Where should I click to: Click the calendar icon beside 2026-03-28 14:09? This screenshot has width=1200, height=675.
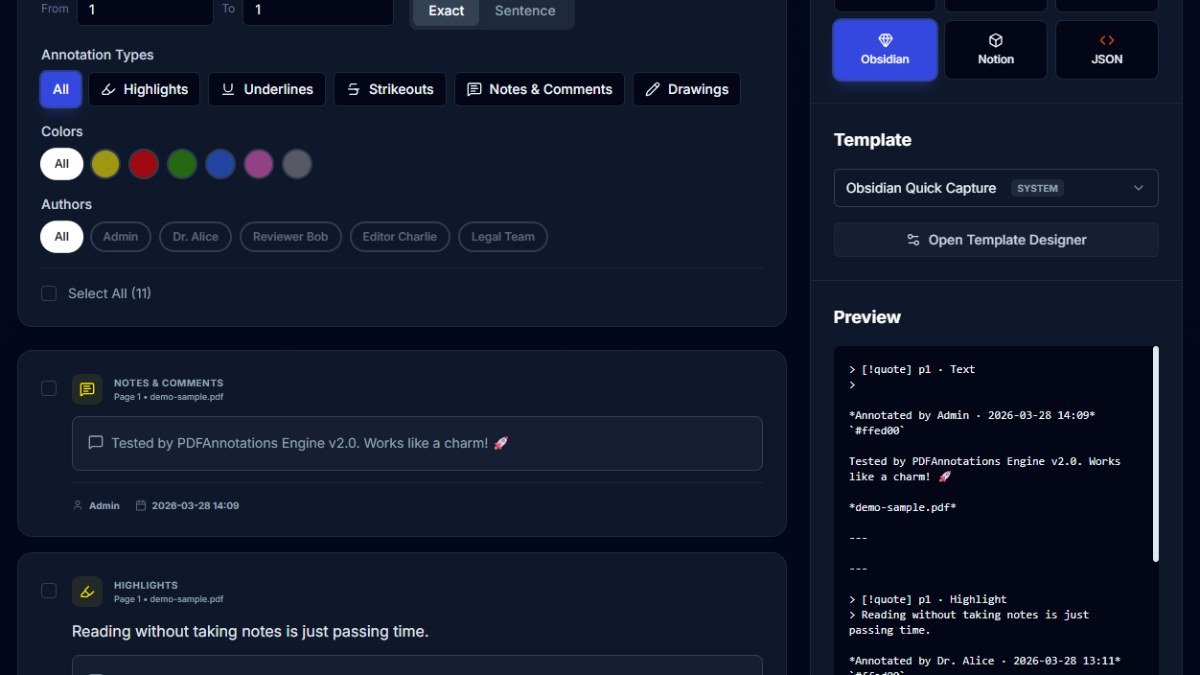(141, 506)
